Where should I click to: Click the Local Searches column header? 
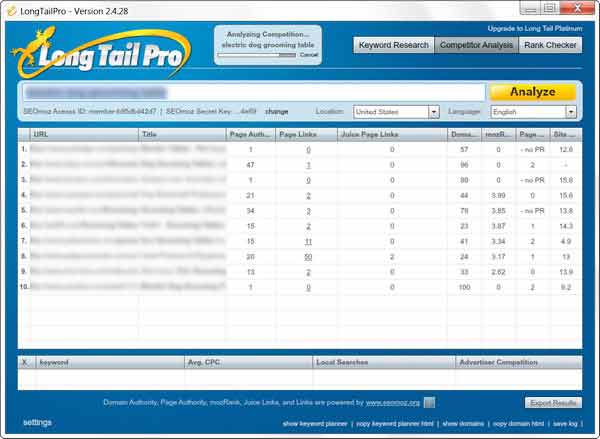point(384,362)
